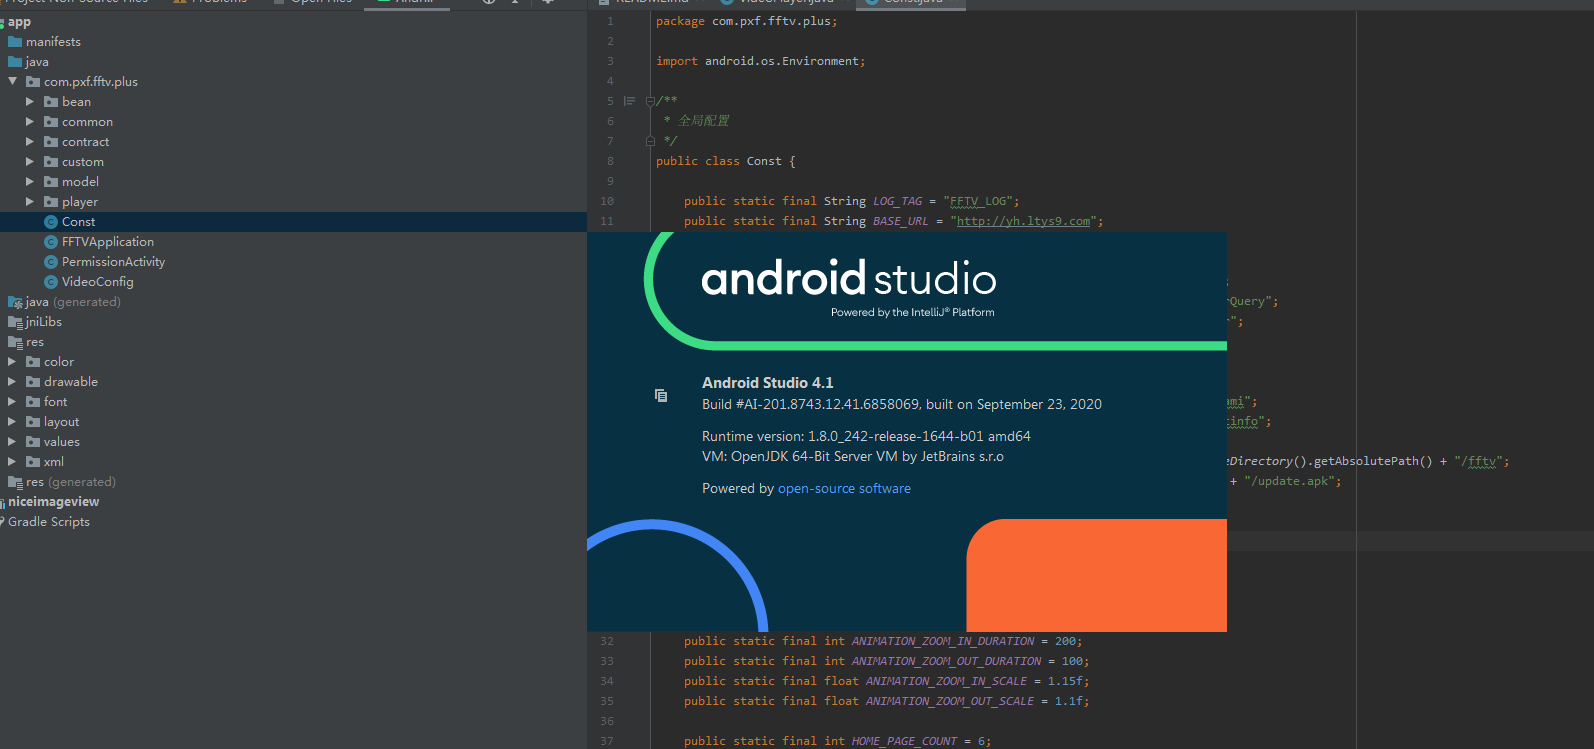Click the Build #AI-201.8743 text line
The width and height of the screenshot is (1594, 749).
pos(901,405)
